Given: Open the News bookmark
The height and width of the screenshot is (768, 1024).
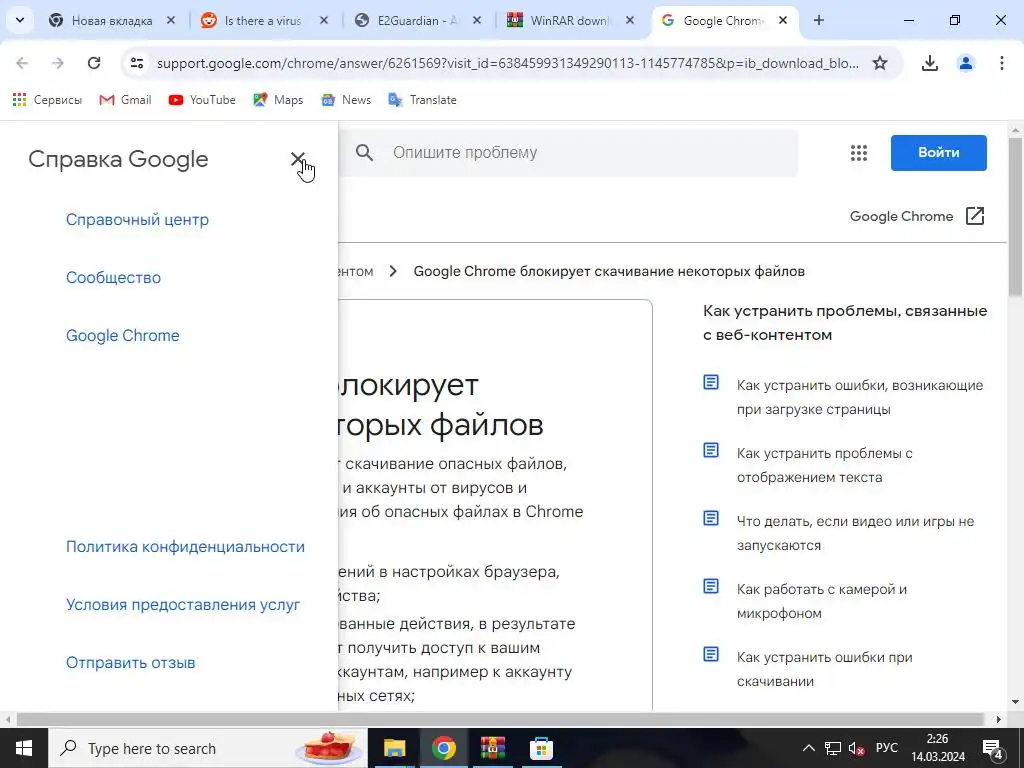Looking at the screenshot, I should pos(346,100).
